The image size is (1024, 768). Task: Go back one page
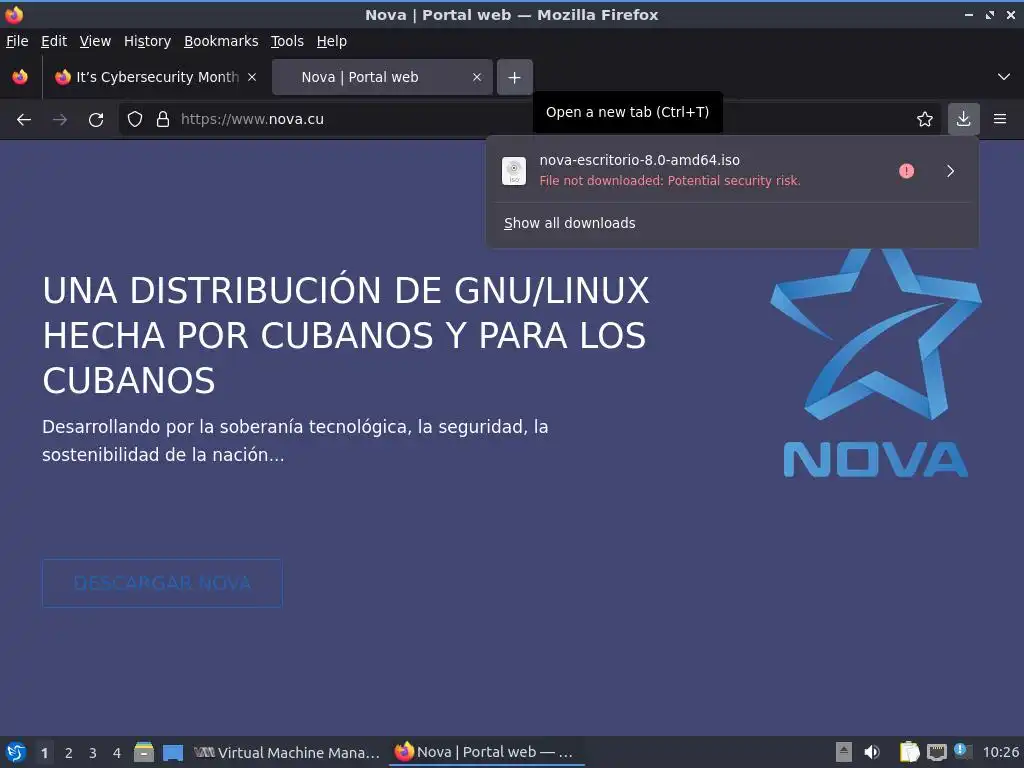point(24,120)
